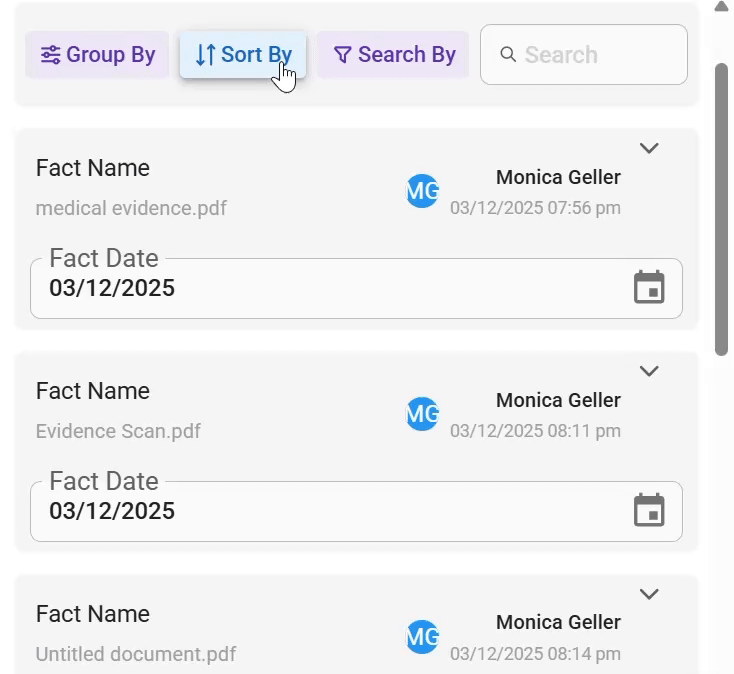Click MG avatar on Evidence Scan card

click(x=422, y=414)
